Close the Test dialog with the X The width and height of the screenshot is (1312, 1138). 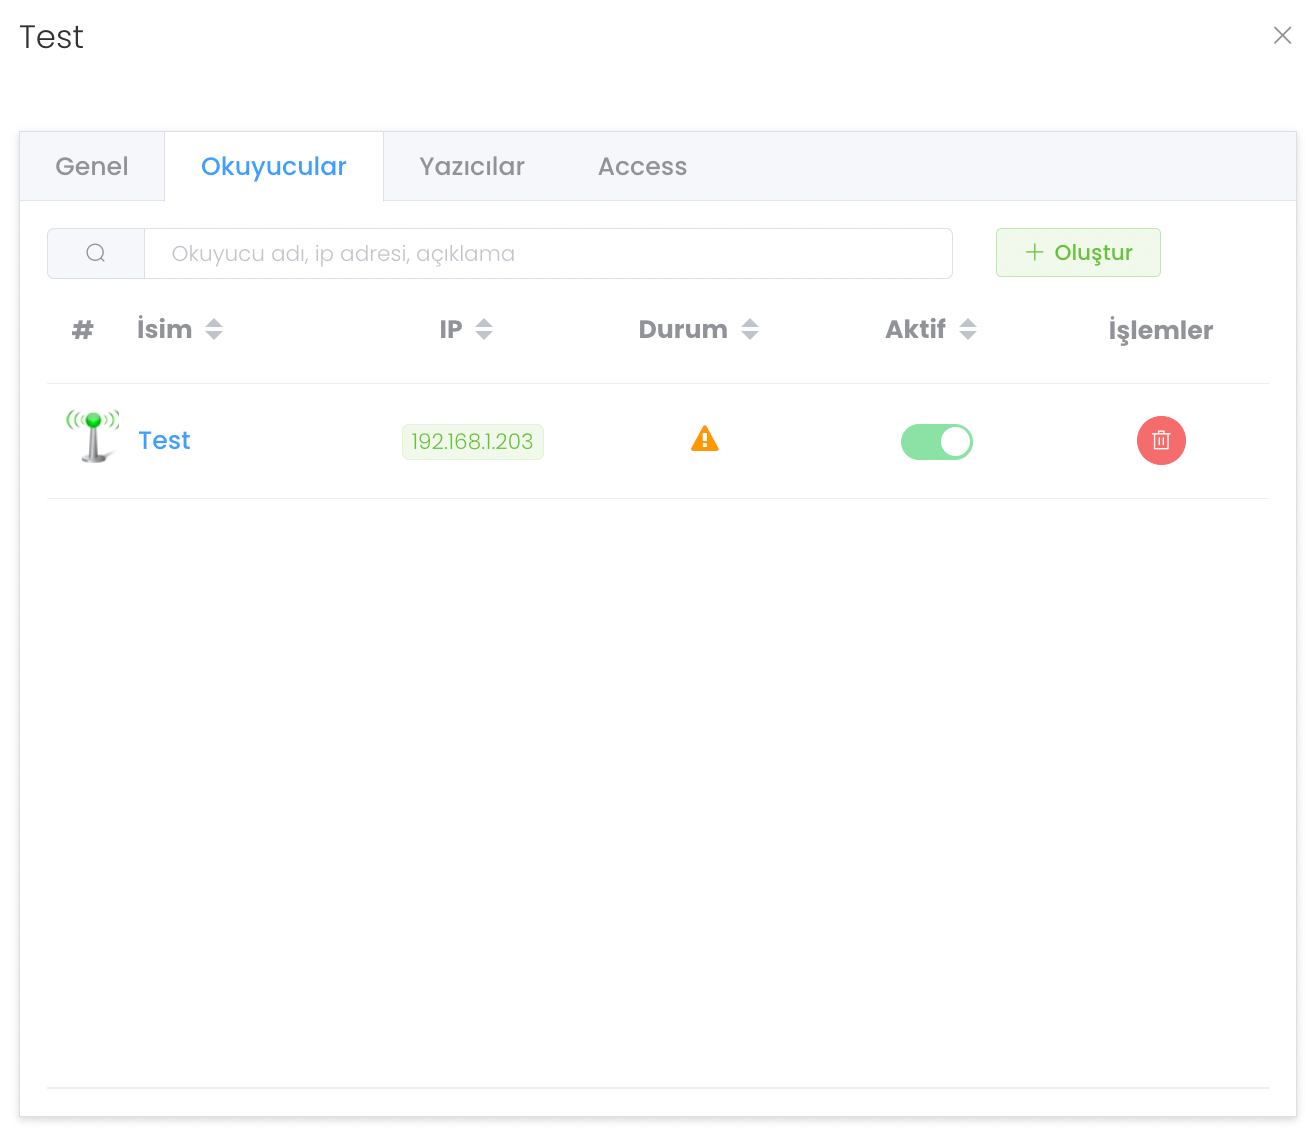[1282, 36]
